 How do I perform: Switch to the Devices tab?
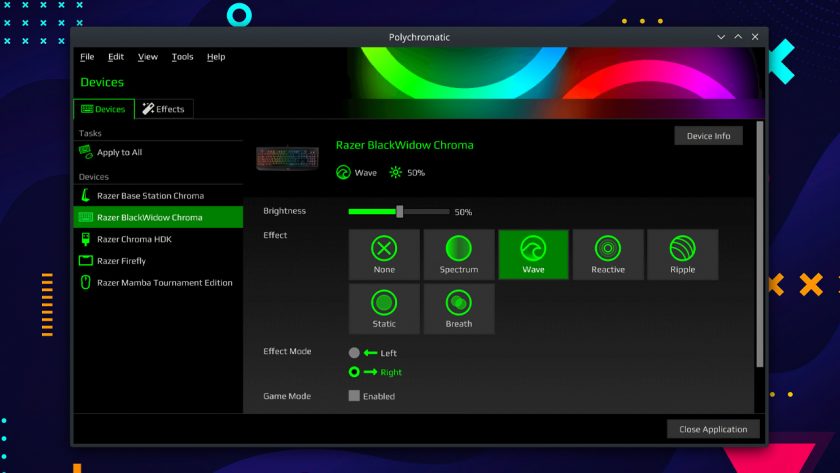coord(104,109)
